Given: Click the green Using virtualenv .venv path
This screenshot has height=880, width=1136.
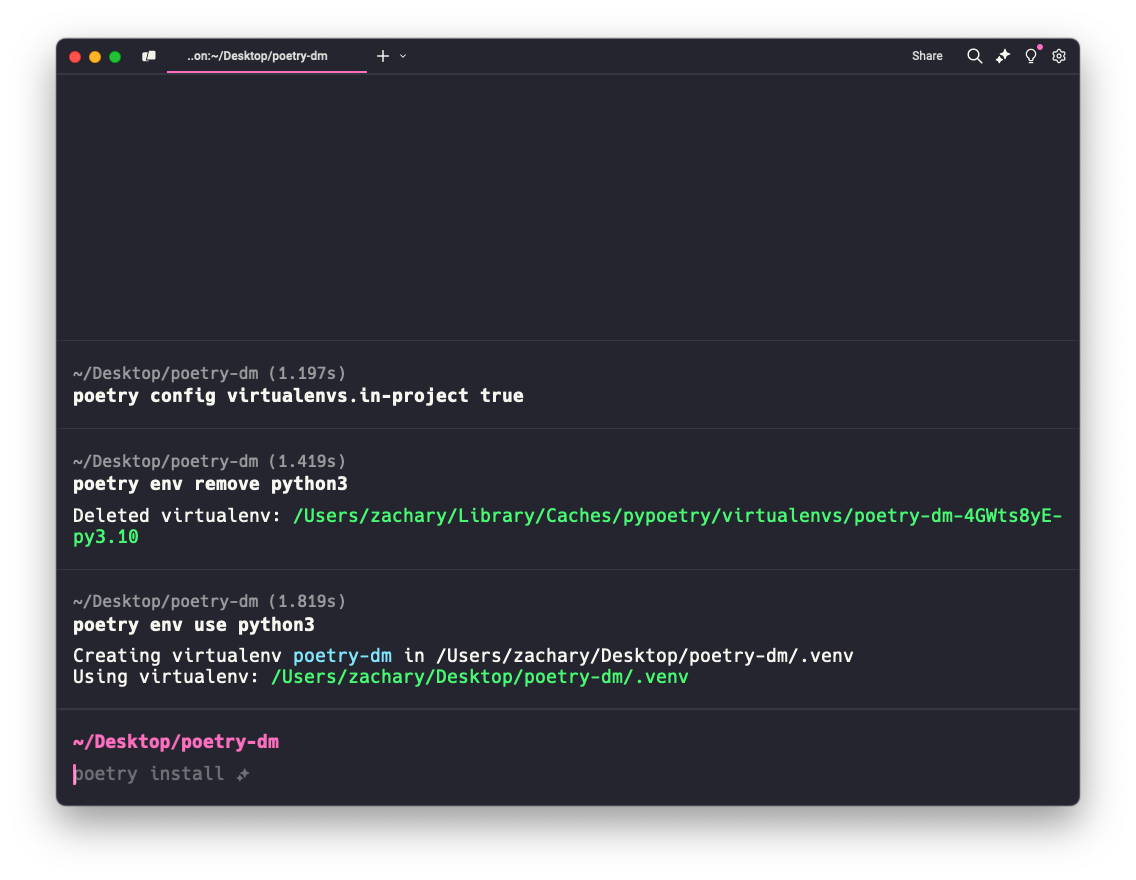Looking at the screenshot, I should tap(479, 677).
